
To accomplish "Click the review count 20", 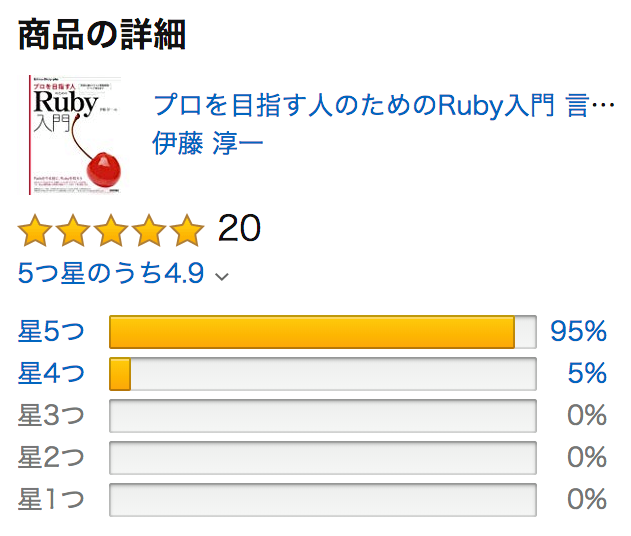I will [x=239, y=228].
